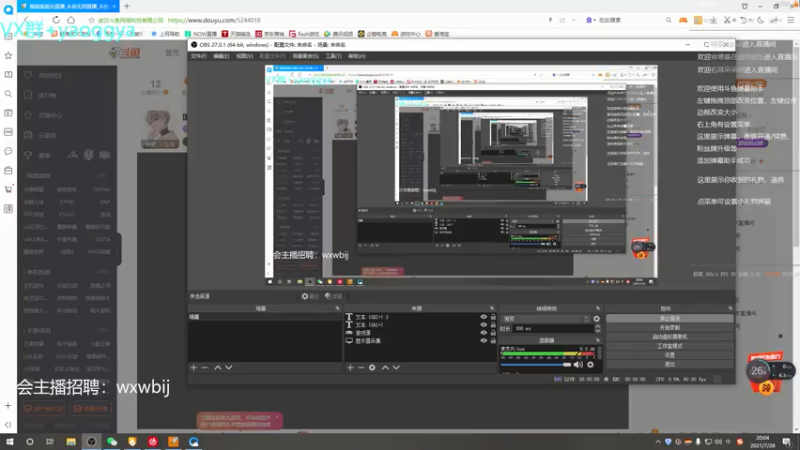Screen dimensions: 800x450
Task: Select 显示器采集 display capture source
Action: [x=368, y=340]
